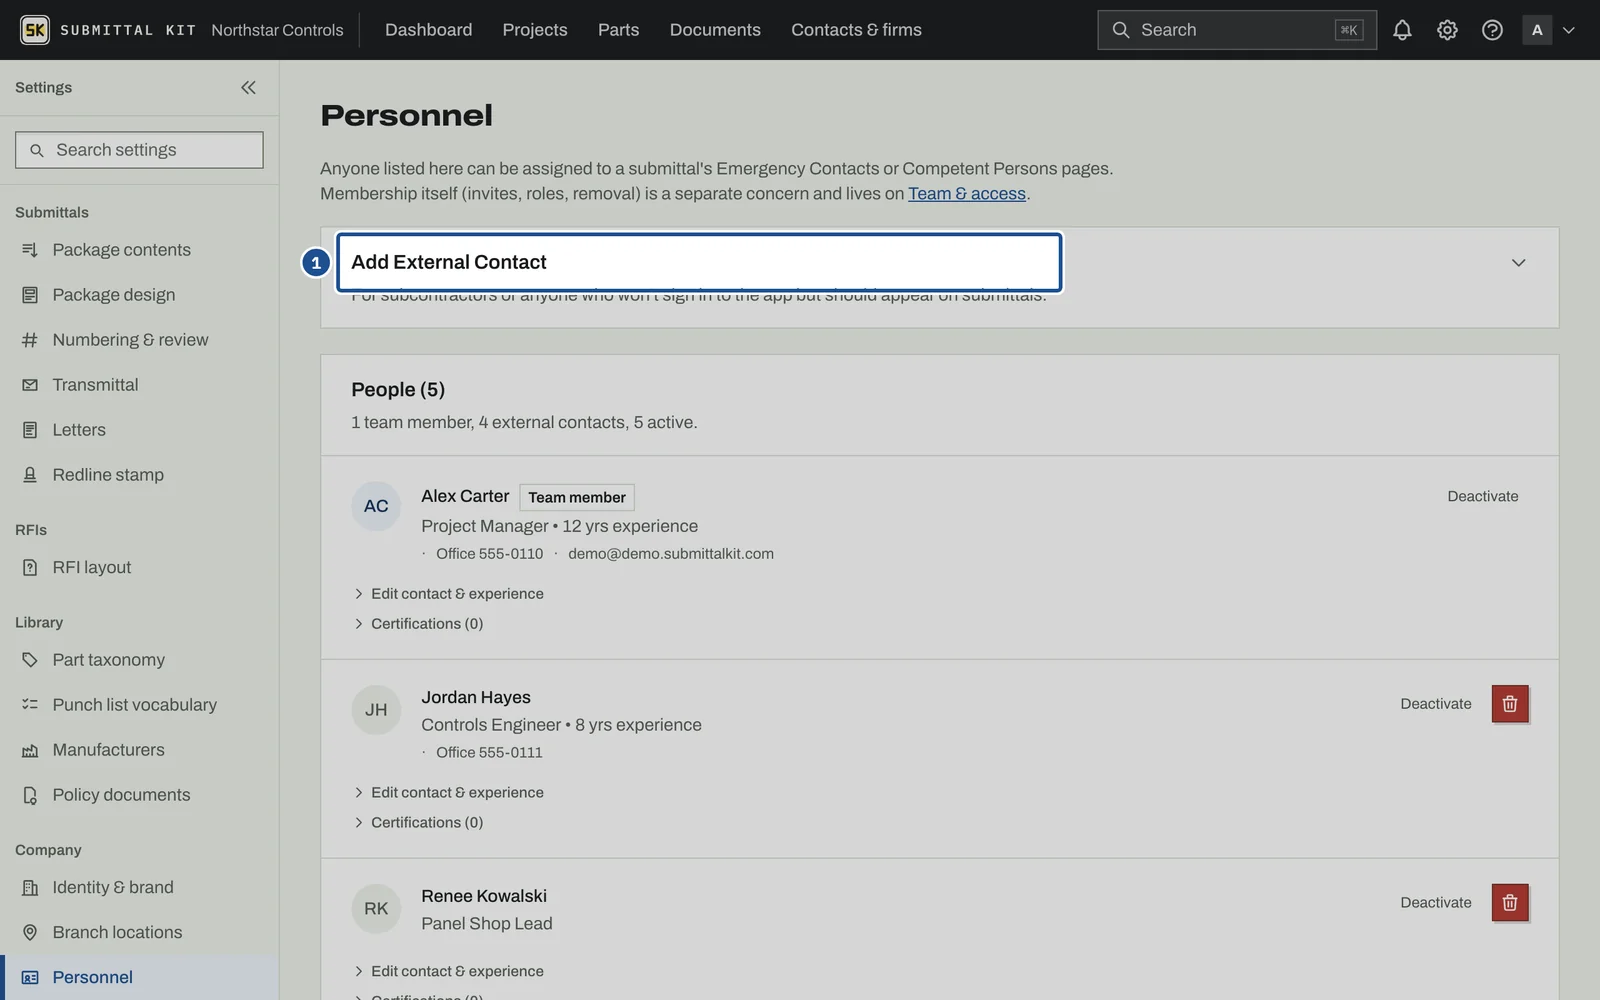This screenshot has width=1600, height=1000.
Task: Click the Search settings field
Action: click(x=139, y=150)
